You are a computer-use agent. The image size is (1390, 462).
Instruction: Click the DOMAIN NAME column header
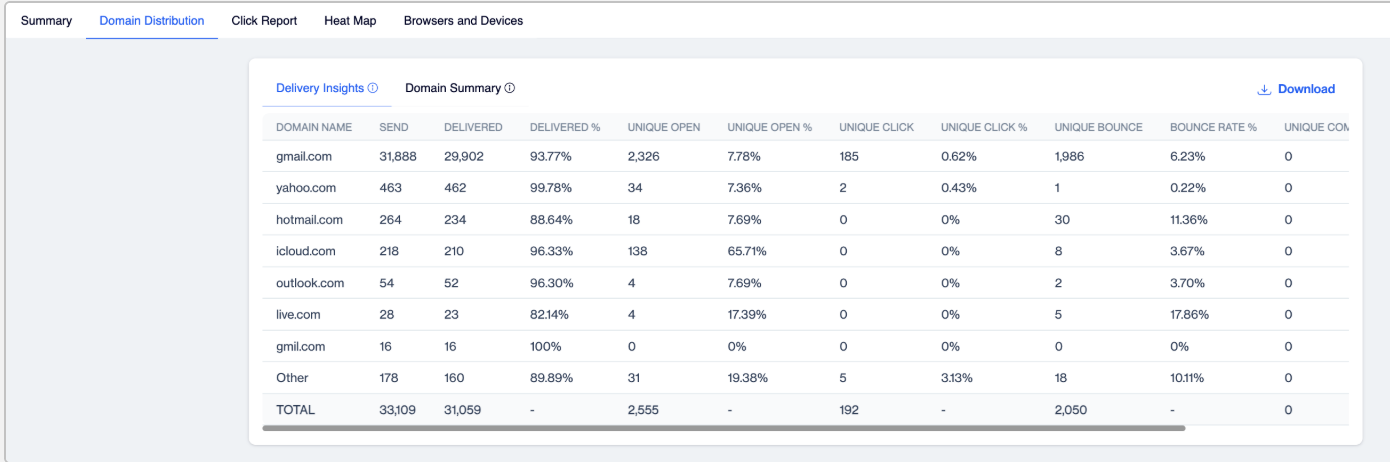pos(314,127)
